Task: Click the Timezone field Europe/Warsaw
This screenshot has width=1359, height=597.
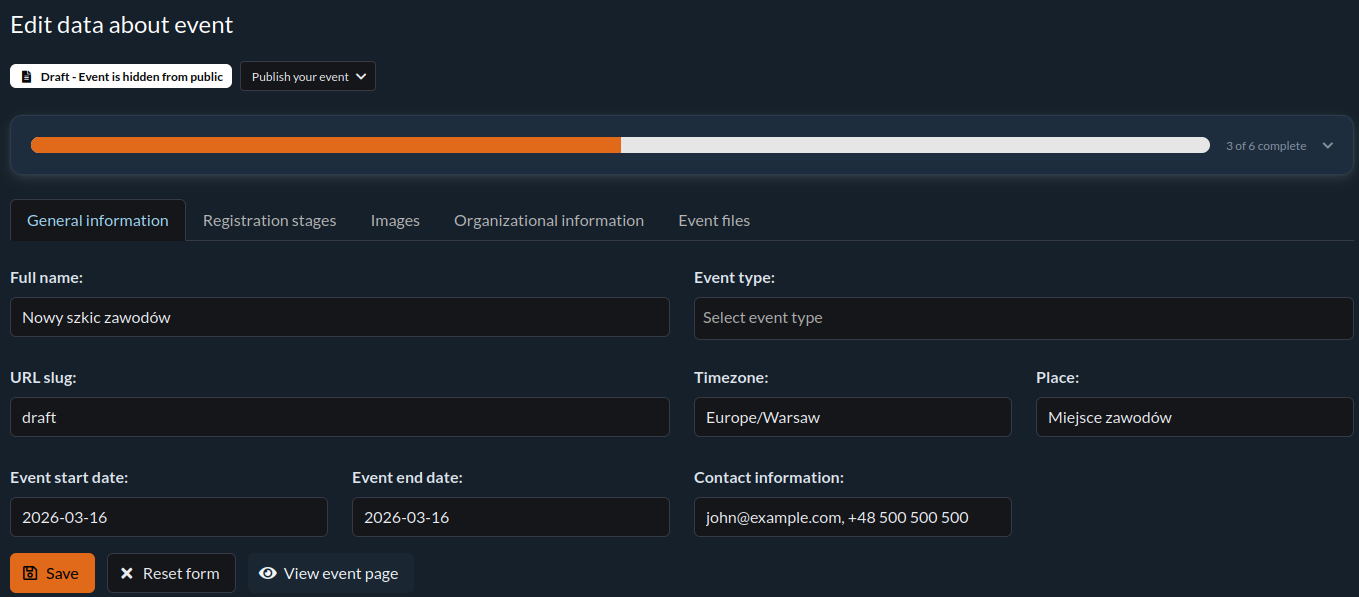Action: click(x=852, y=417)
